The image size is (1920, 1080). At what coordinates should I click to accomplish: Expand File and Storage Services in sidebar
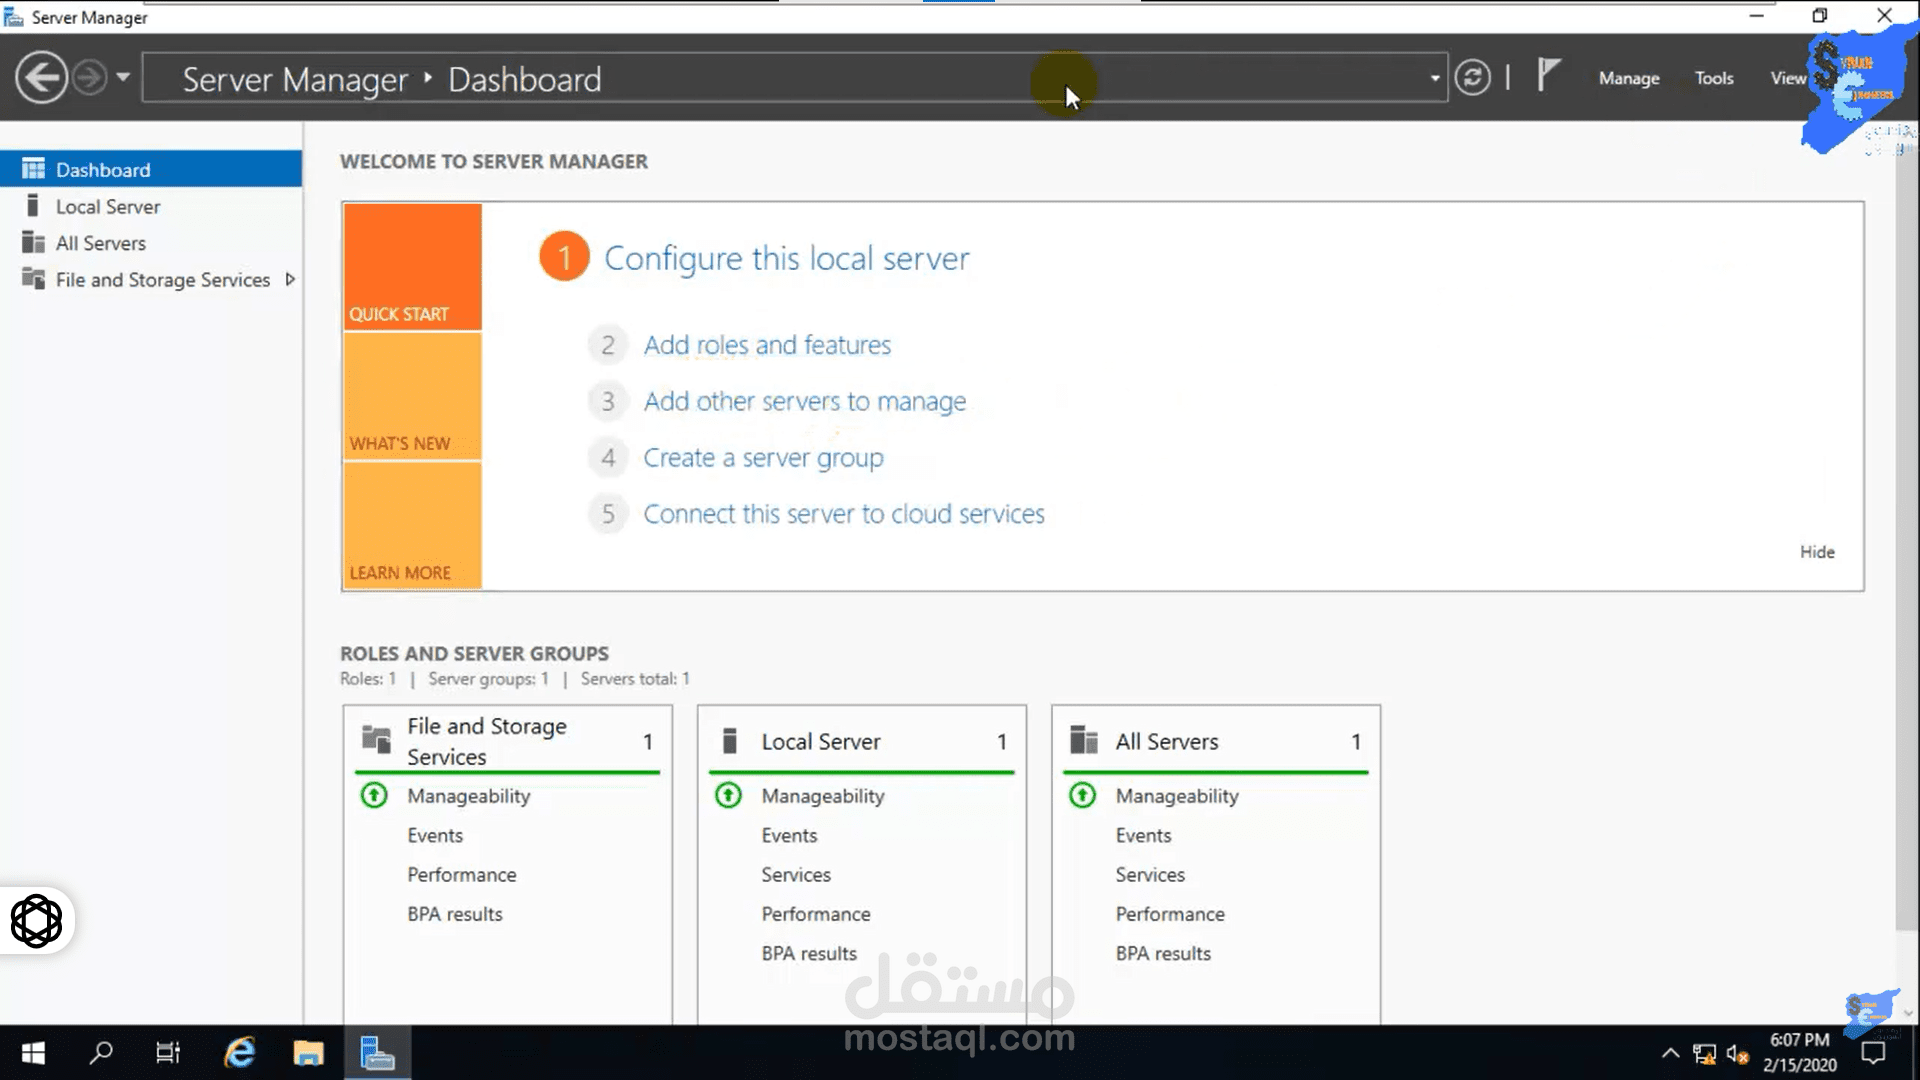(x=289, y=280)
